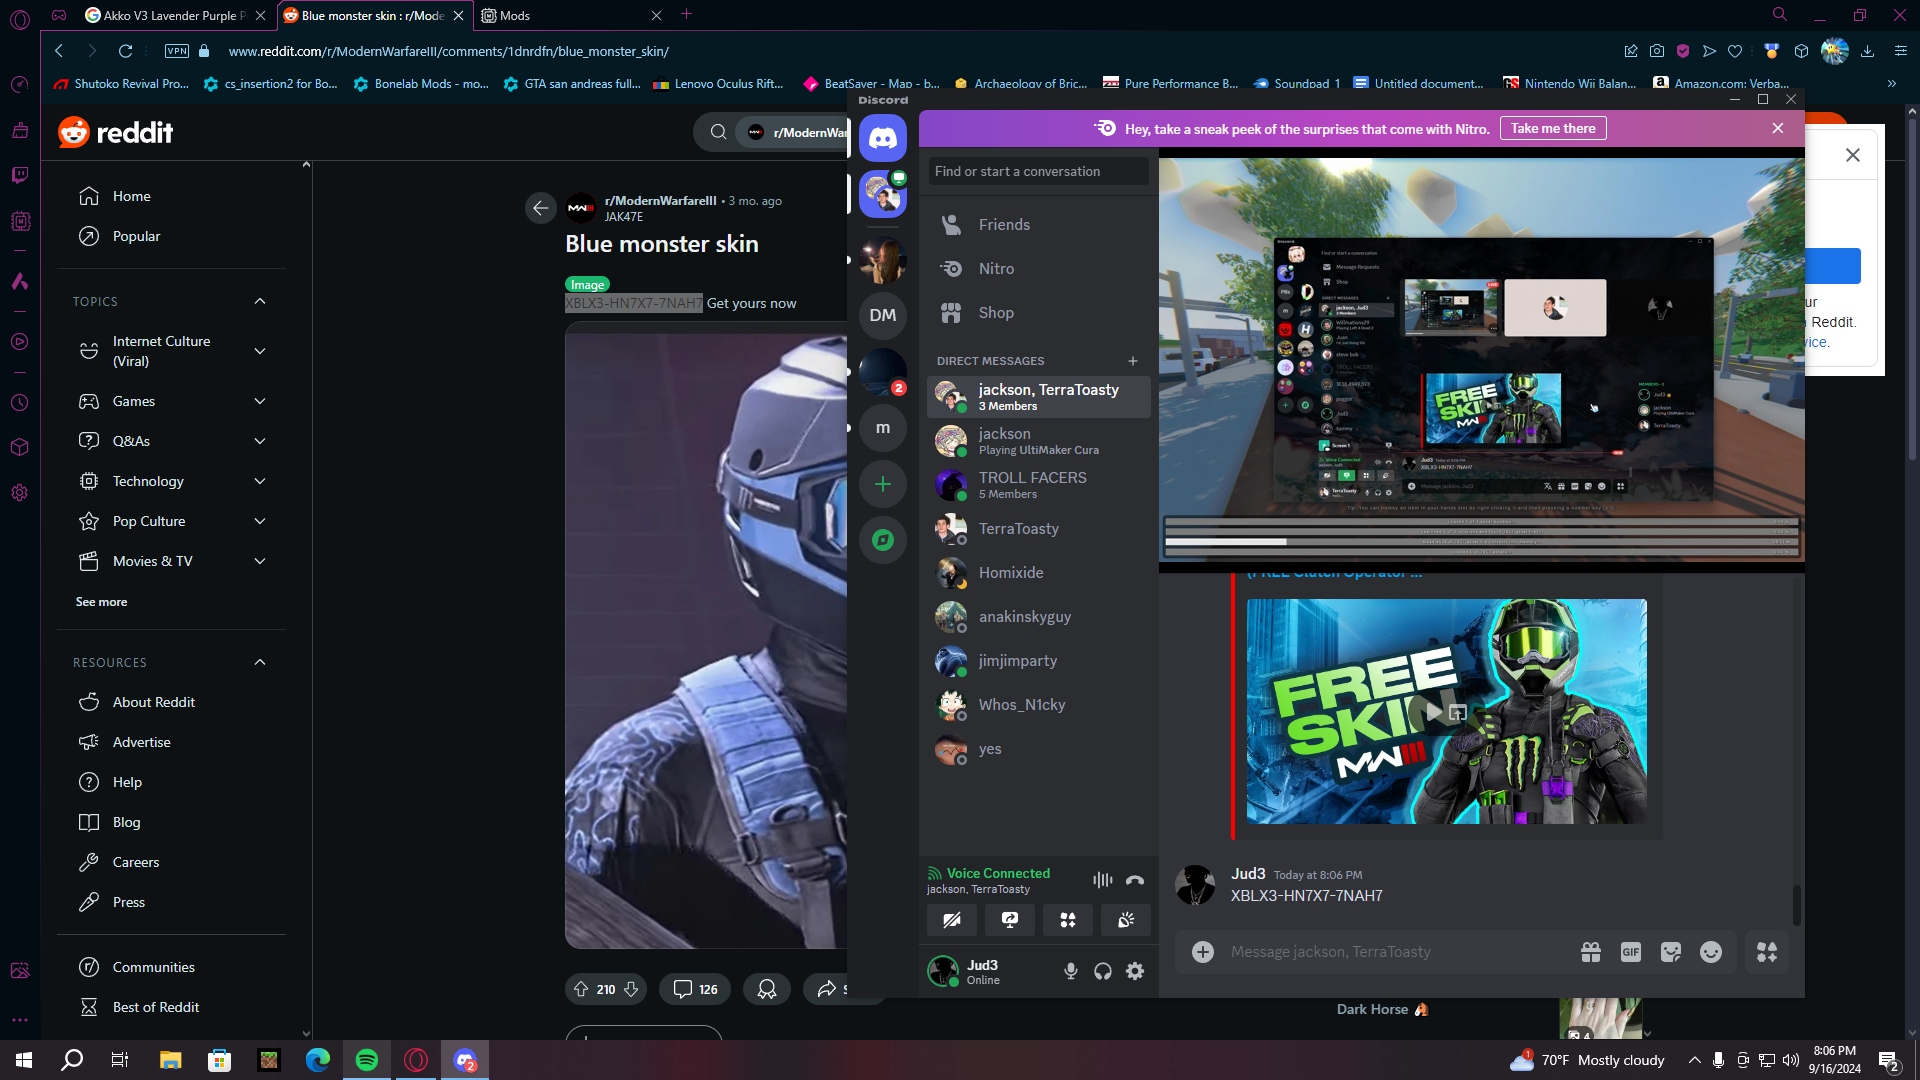Deafen audio with the headphones icon
1920x1080 pixels.
[x=1103, y=971]
